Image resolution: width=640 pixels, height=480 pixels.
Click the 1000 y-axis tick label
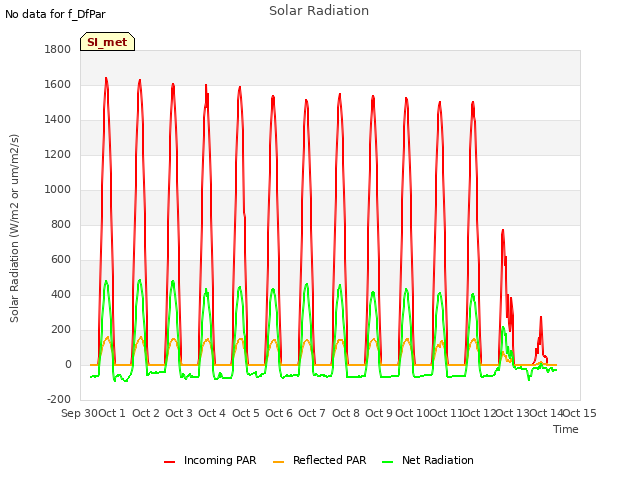pyautogui.click(x=58, y=190)
